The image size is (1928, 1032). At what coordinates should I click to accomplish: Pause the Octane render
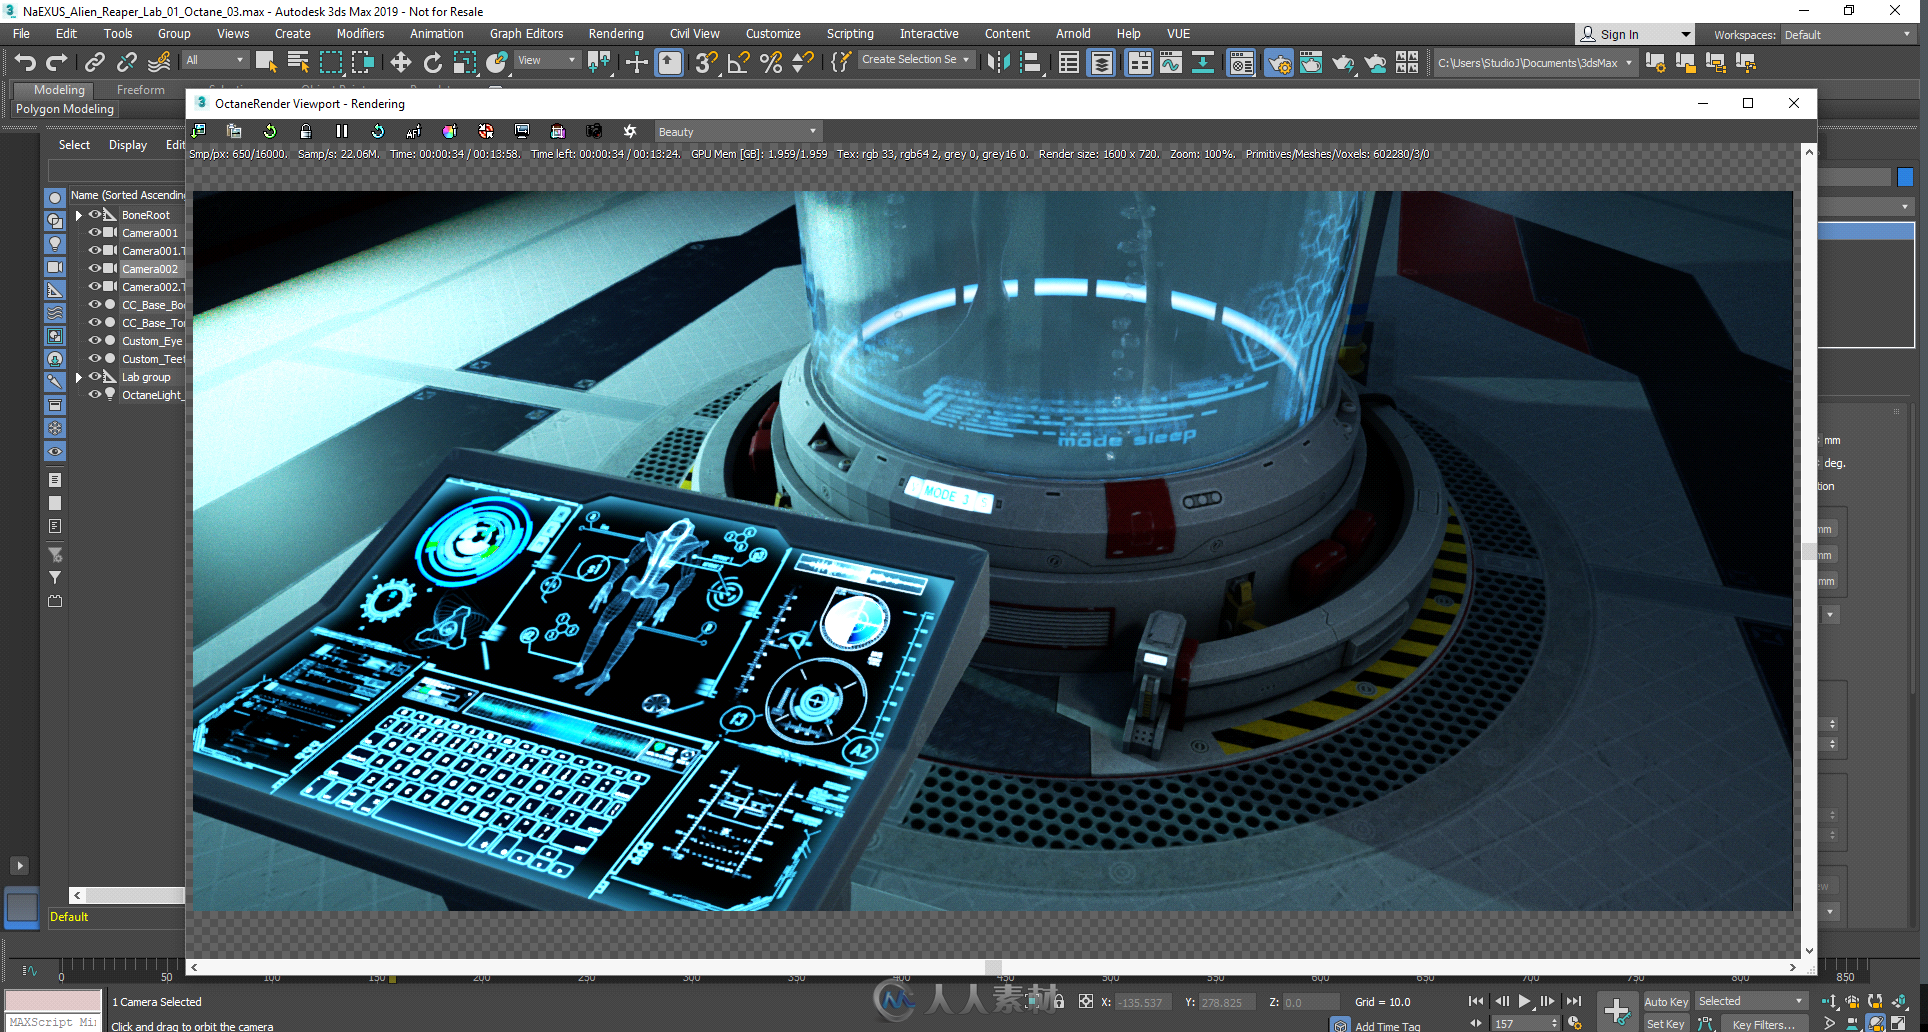[342, 131]
